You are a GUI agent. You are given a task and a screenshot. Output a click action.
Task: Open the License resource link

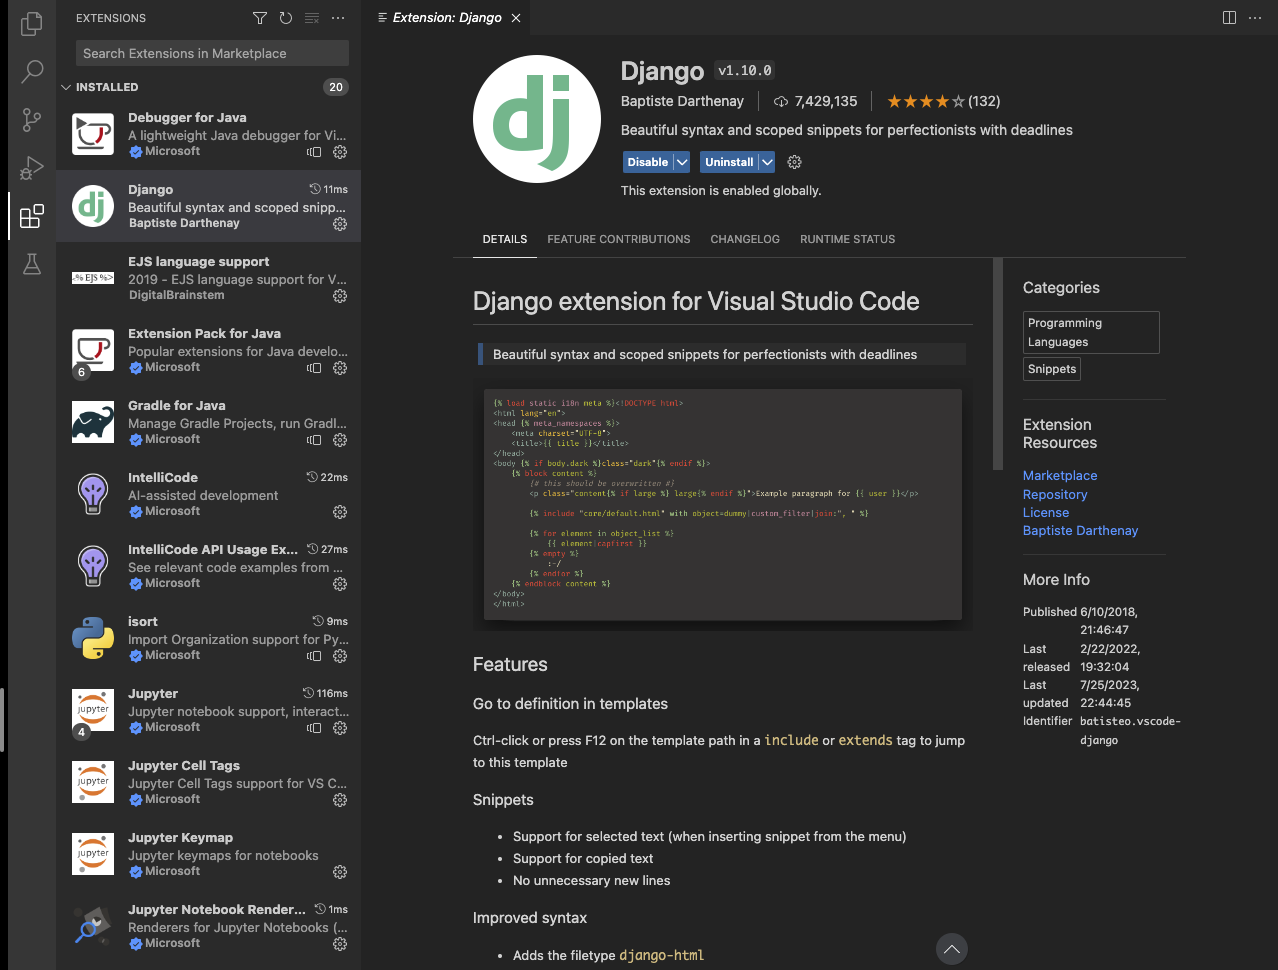point(1046,513)
